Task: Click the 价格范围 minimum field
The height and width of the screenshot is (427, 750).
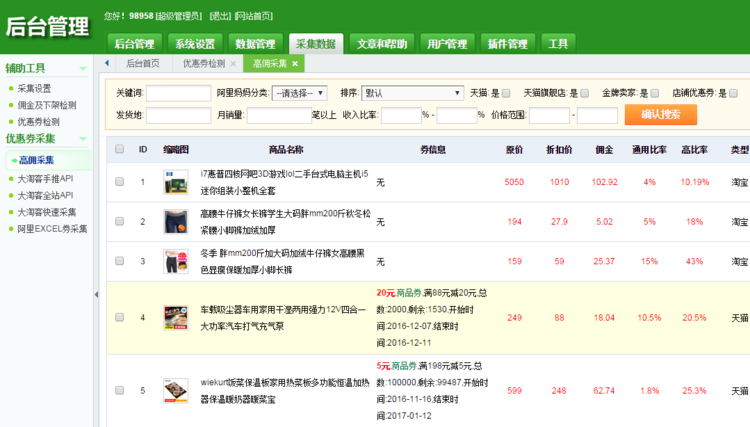Action: click(x=549, y=115)
